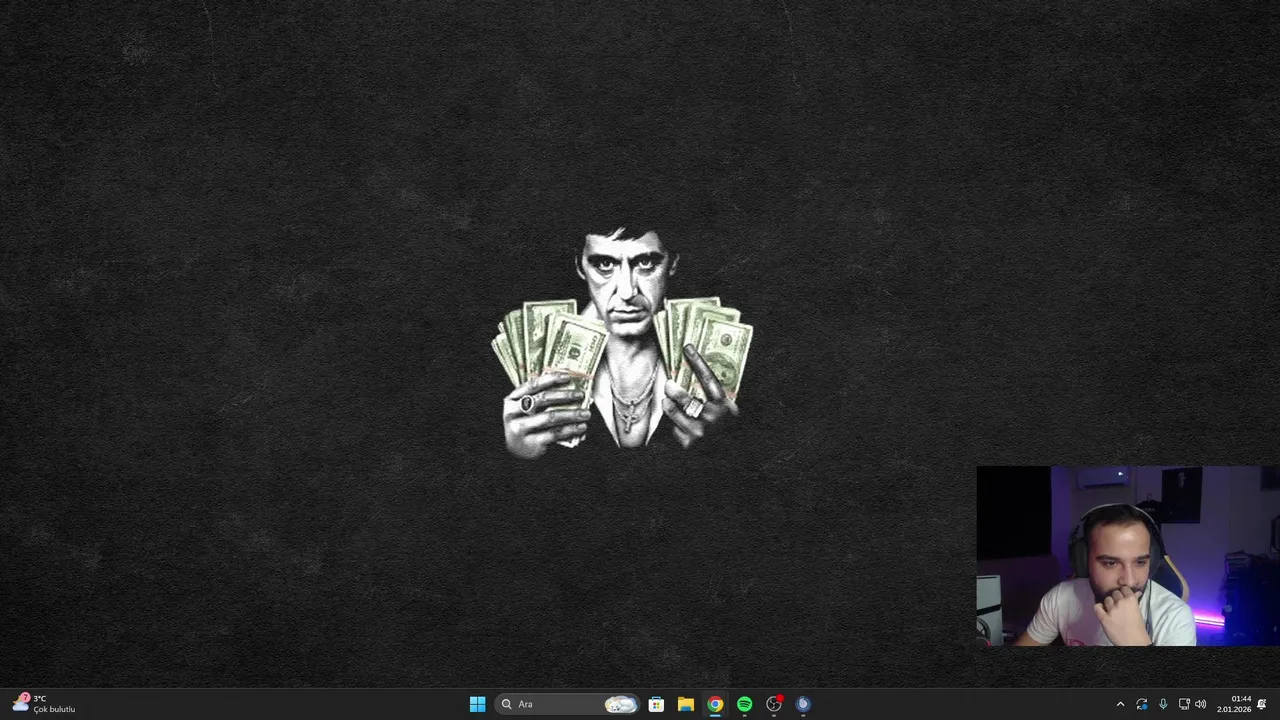Image resolution: width=1280 pixels, height=720 pixels.
Task: Click the microphone tray icon
Action: click(x=1163, y=704)
